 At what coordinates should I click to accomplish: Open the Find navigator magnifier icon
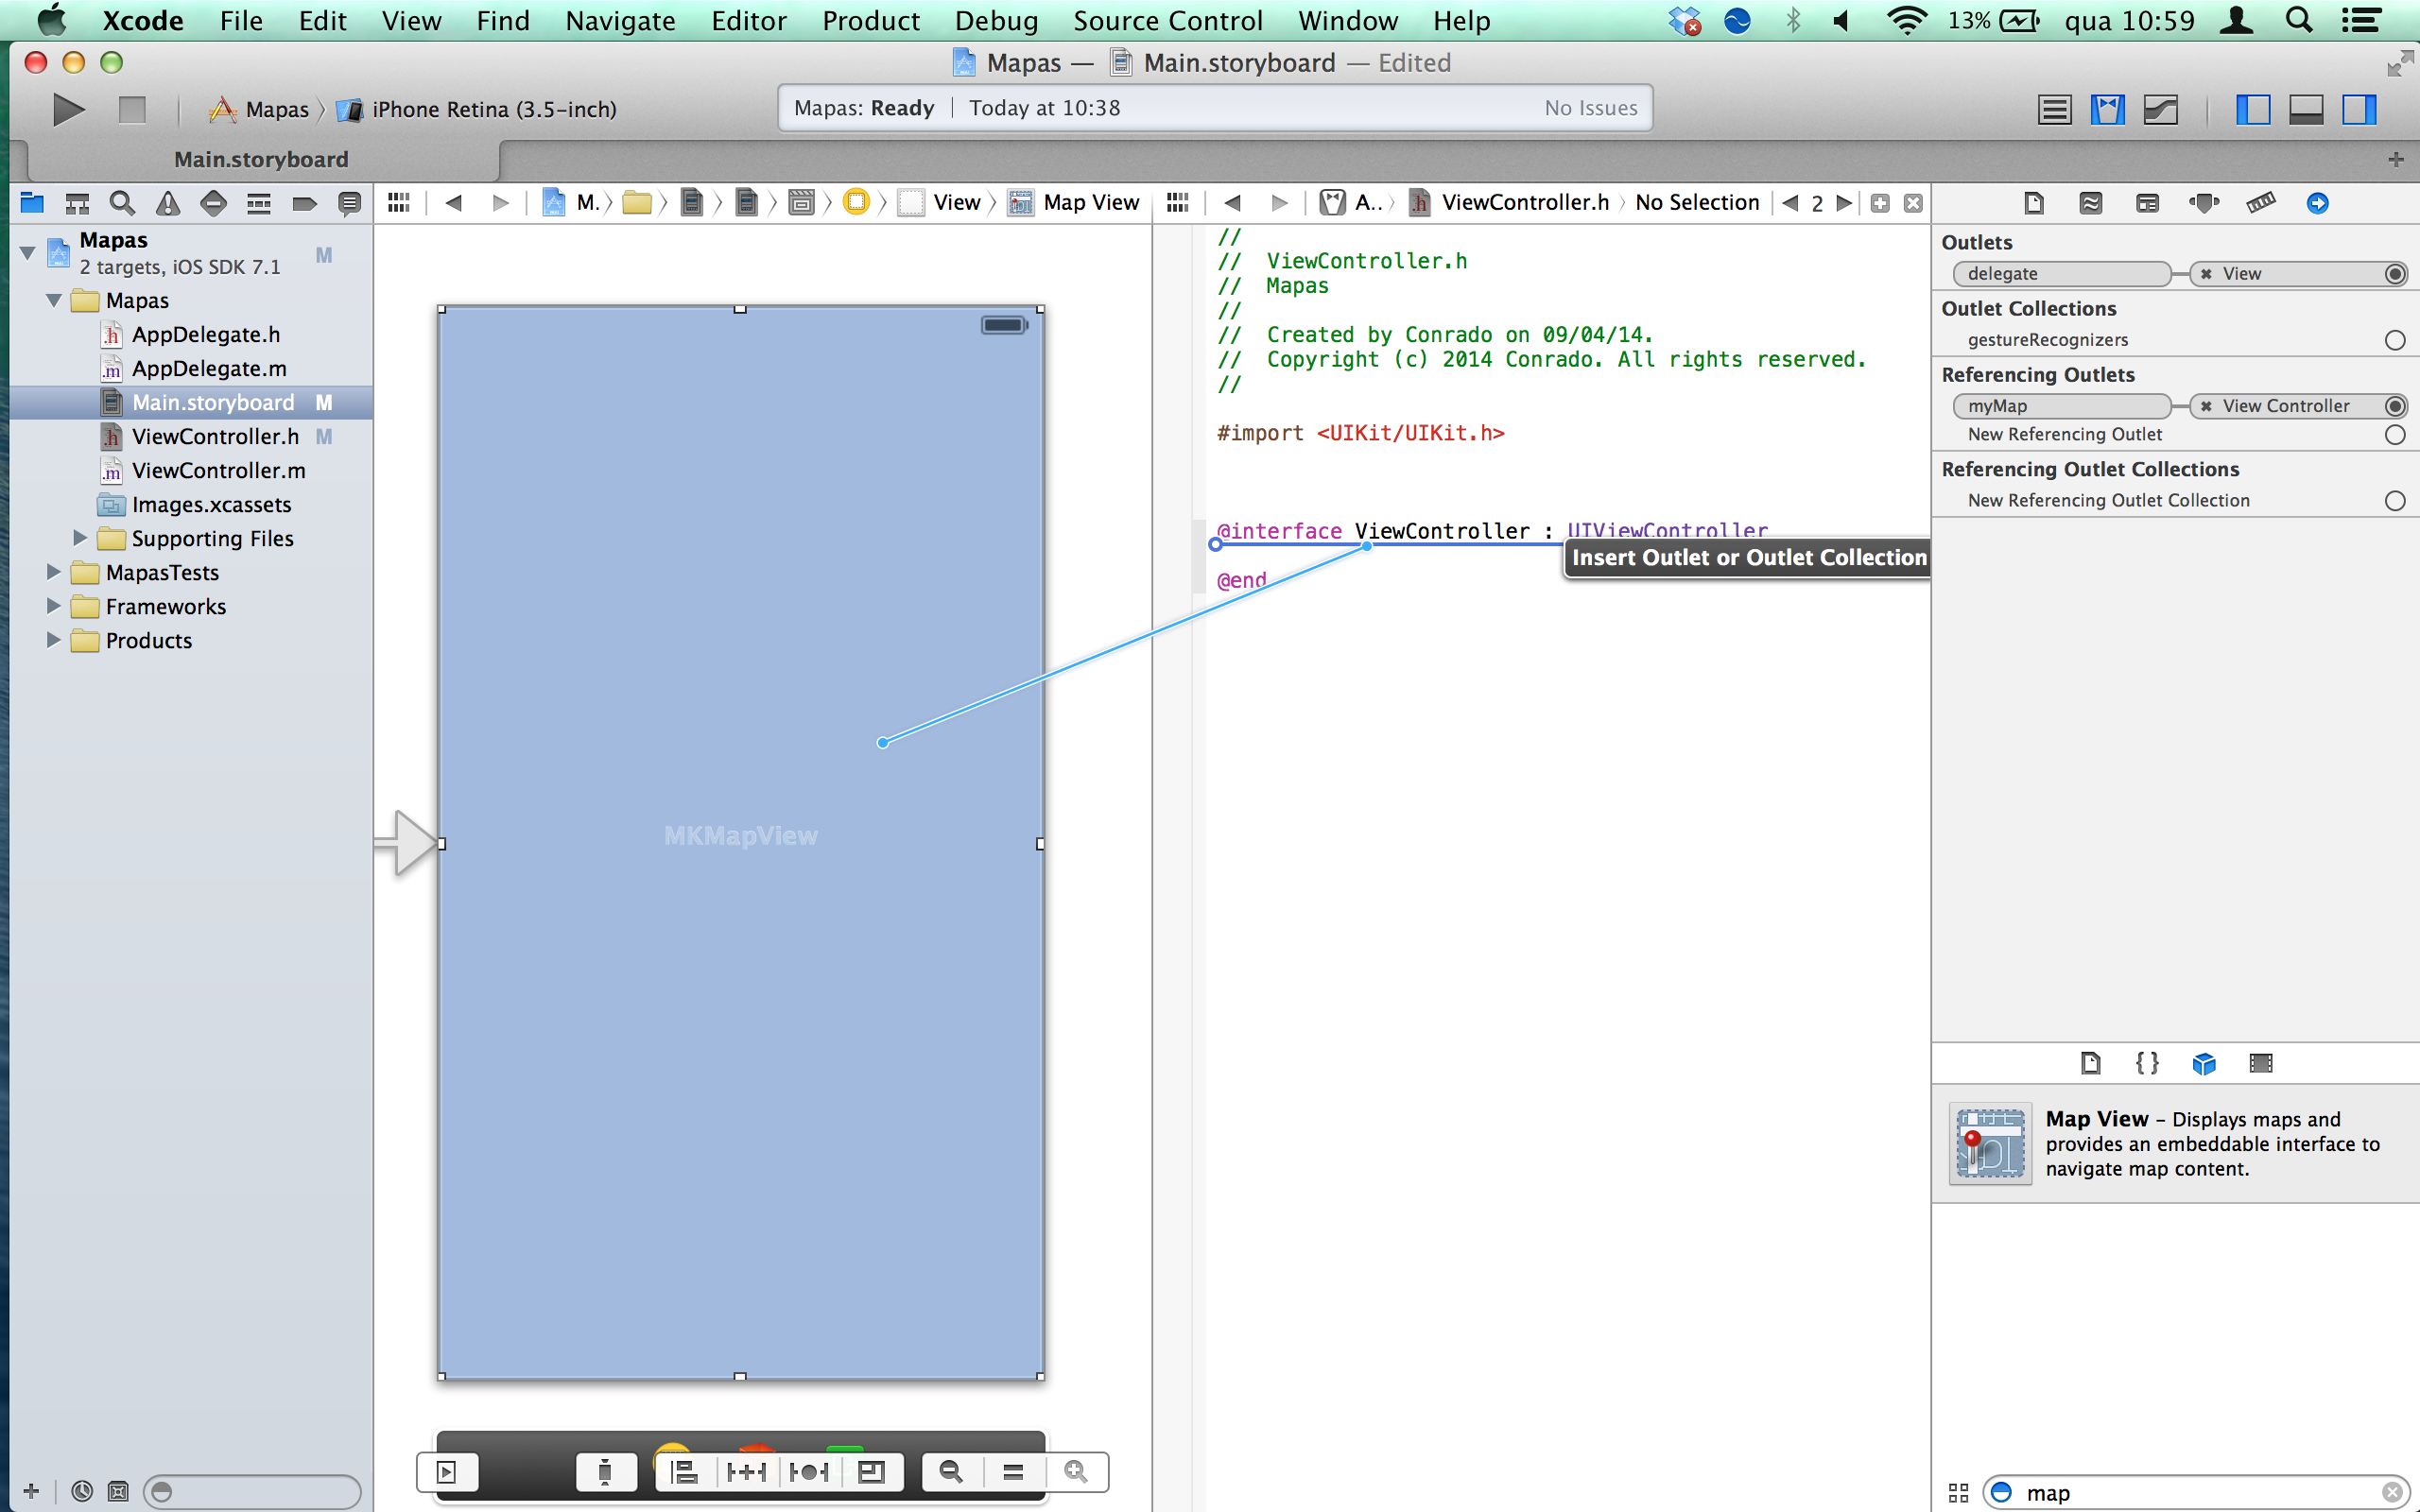coord(122,203)
